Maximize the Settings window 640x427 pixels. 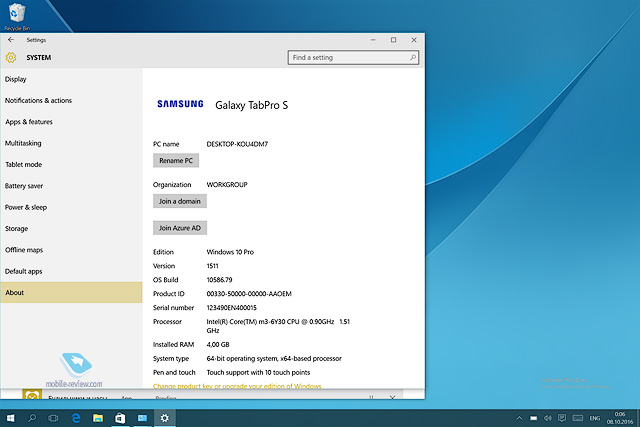tap(393, 40)
